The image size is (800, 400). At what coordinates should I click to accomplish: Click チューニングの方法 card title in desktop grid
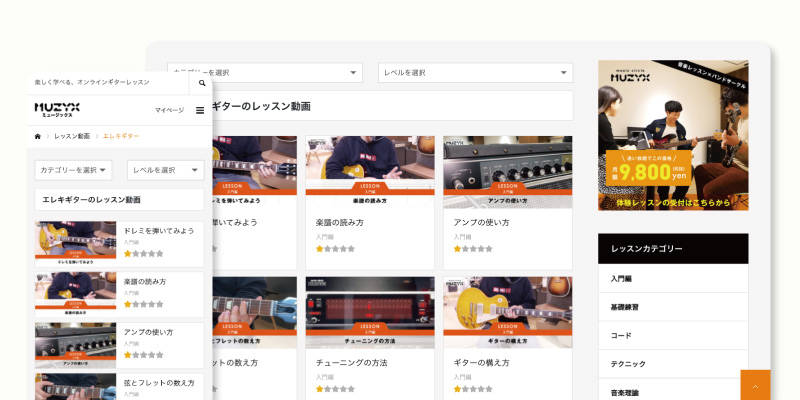tap(352, 363)
